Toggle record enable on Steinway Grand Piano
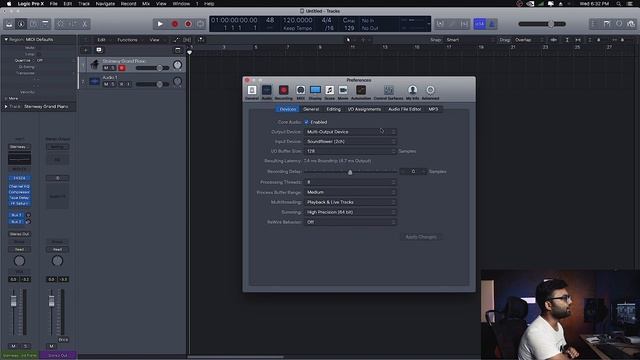Viewport: 640px width, 360px height. tap(121, 68)
